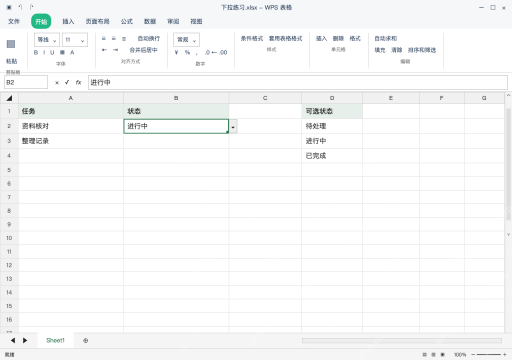The image size is (512, 360).
Task: Apply comma thousands separator format
Action: [197, 53]
